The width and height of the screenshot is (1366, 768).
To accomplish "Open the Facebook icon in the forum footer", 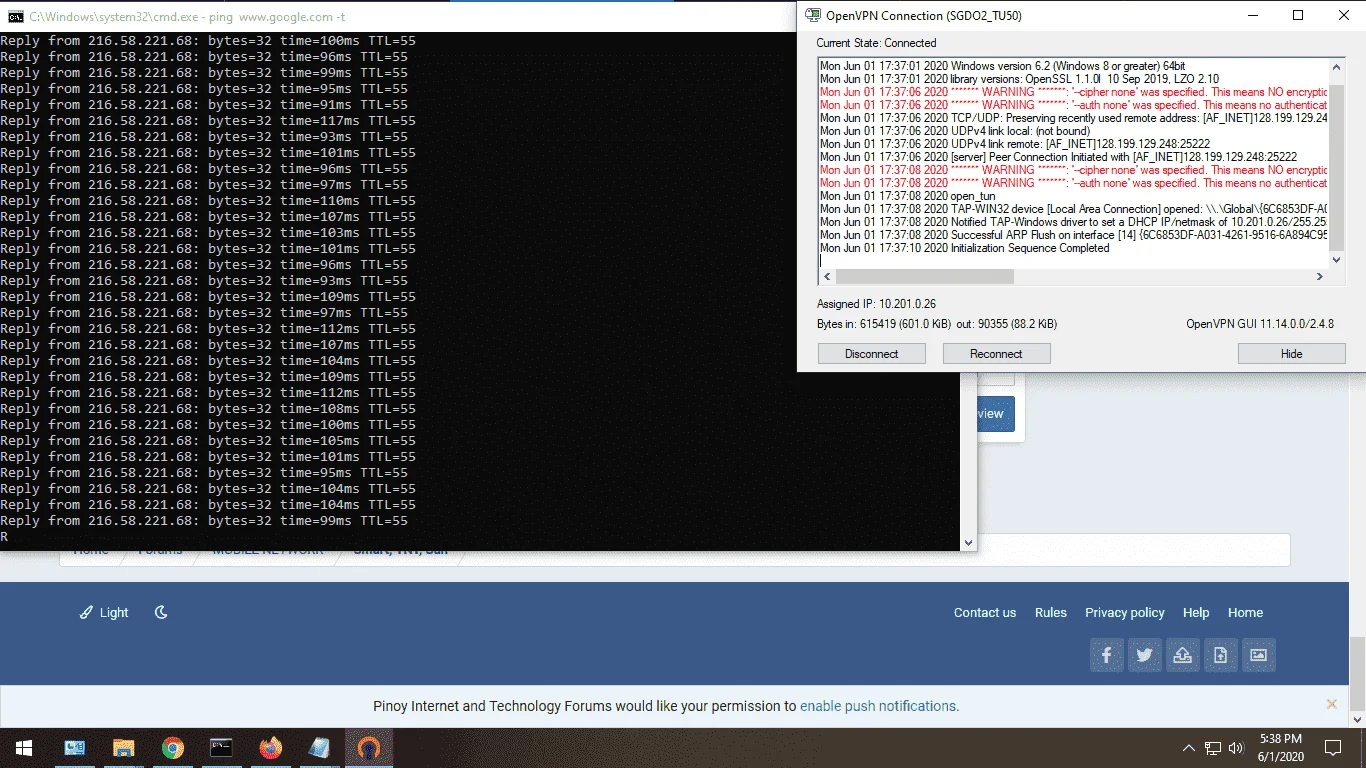I will (1107, 655).
